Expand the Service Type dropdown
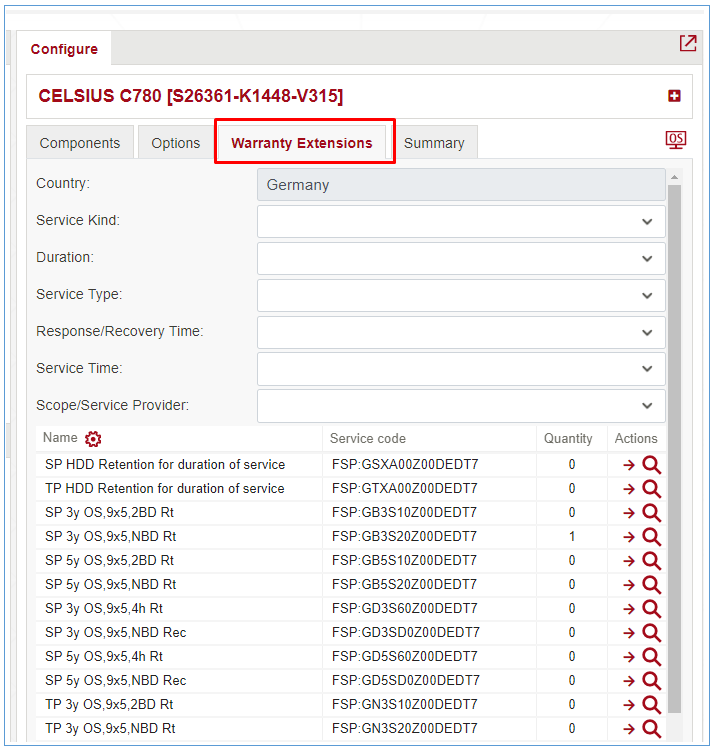This screenshot has height=751, width=714. tap(461, 295)
